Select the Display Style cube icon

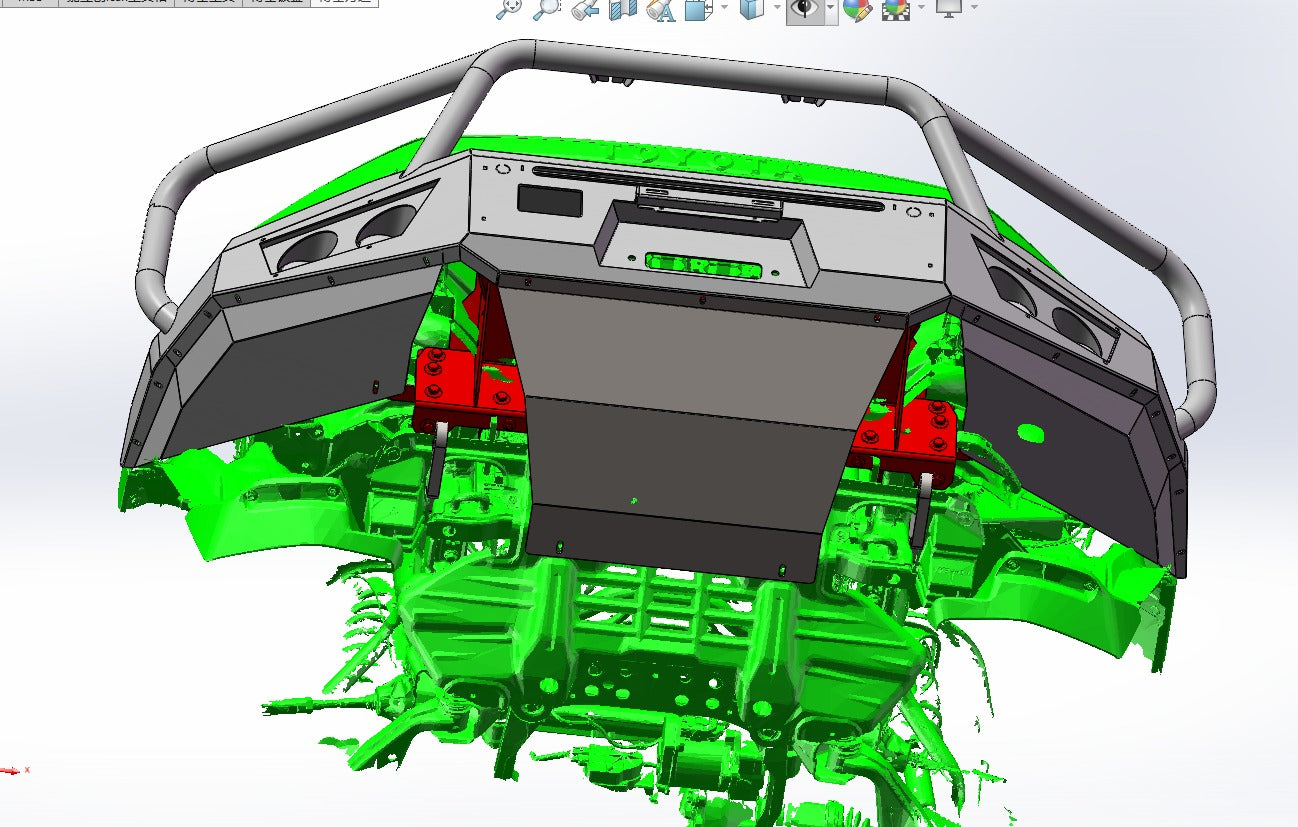tap(750, 10)
